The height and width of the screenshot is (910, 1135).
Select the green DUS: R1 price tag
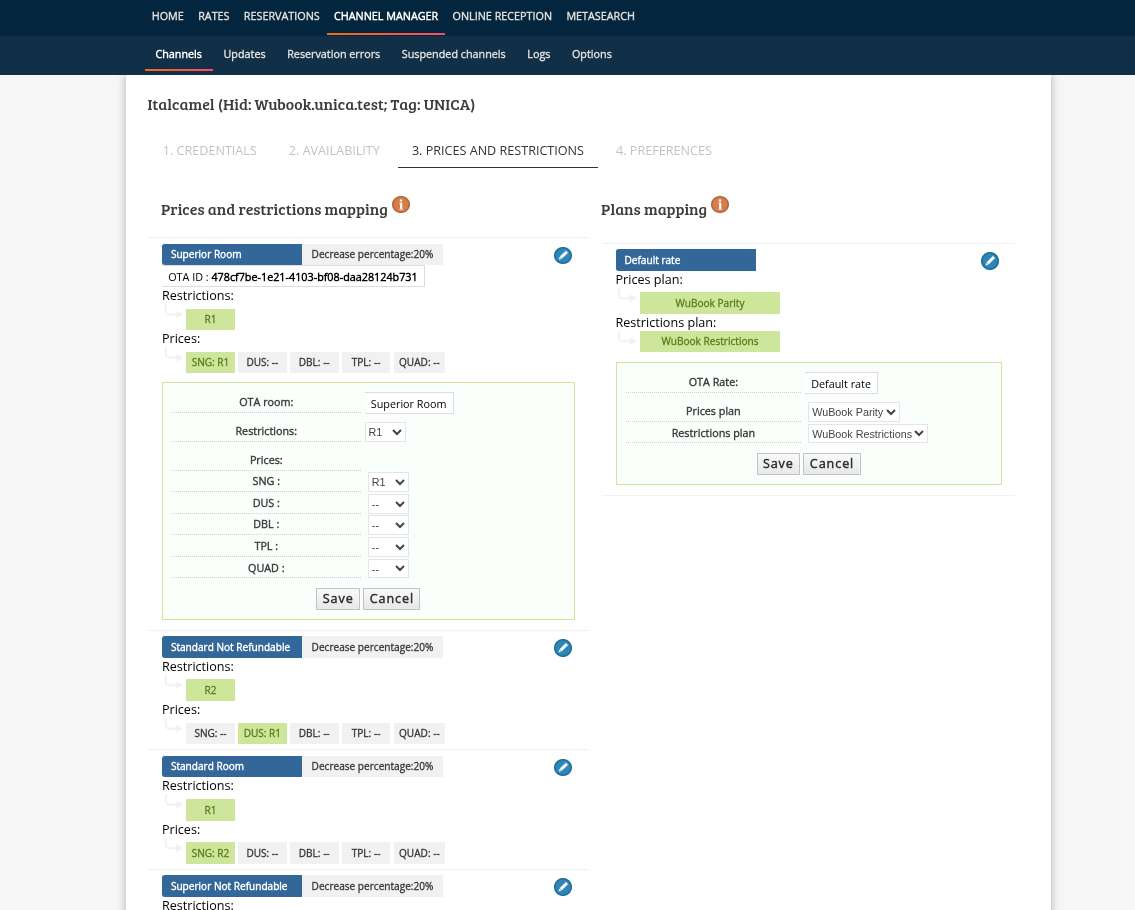(x=262, y=734)
